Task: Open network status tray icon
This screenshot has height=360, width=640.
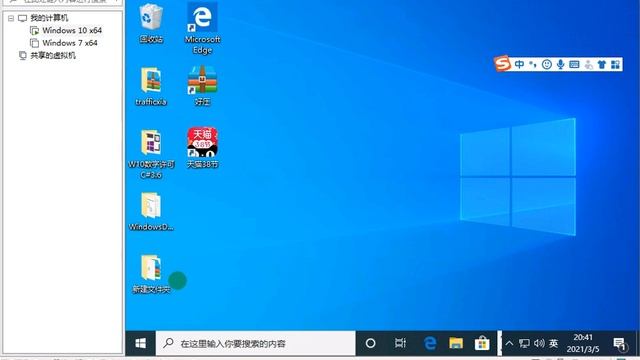Action: click(524, 344)
